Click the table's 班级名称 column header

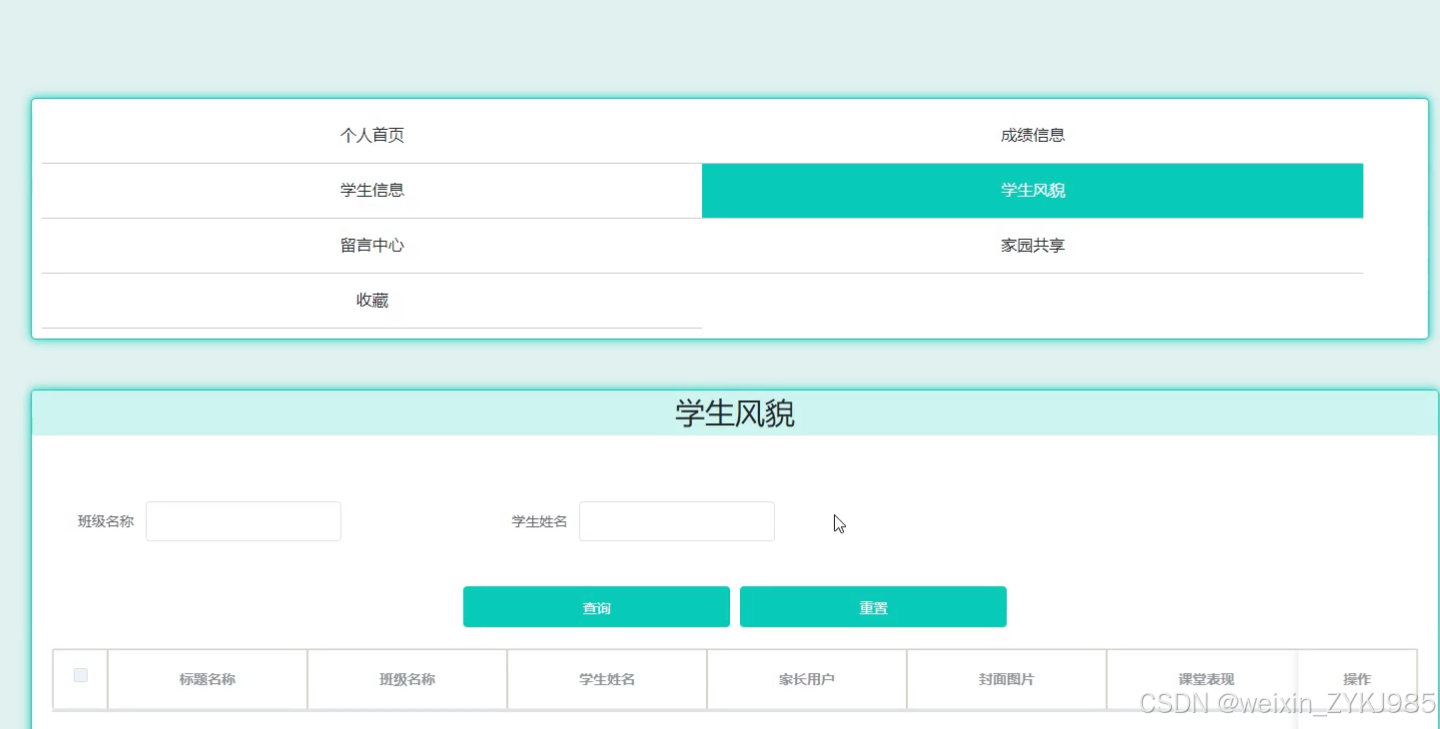click(407, 680)
